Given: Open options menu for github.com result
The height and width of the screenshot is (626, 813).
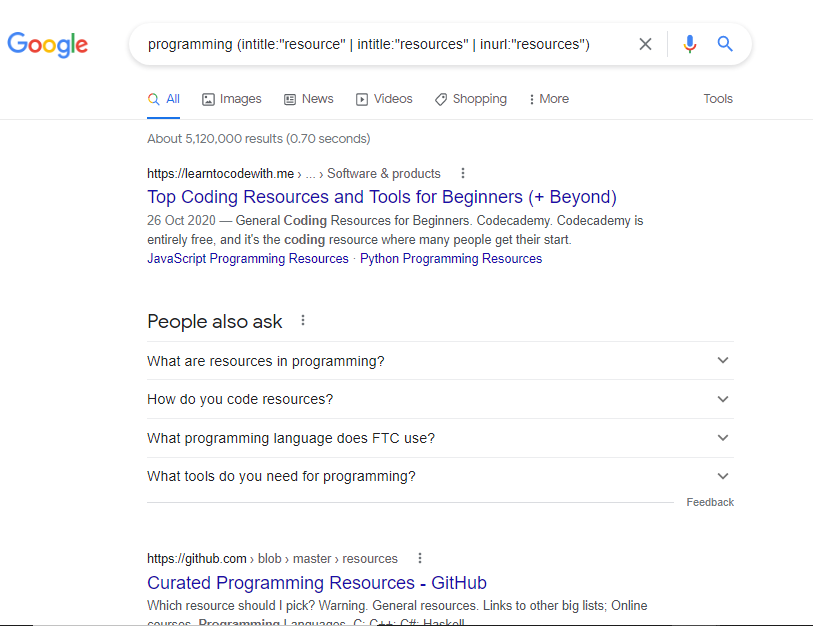Looking at the screenshot, I should (419, 558).
